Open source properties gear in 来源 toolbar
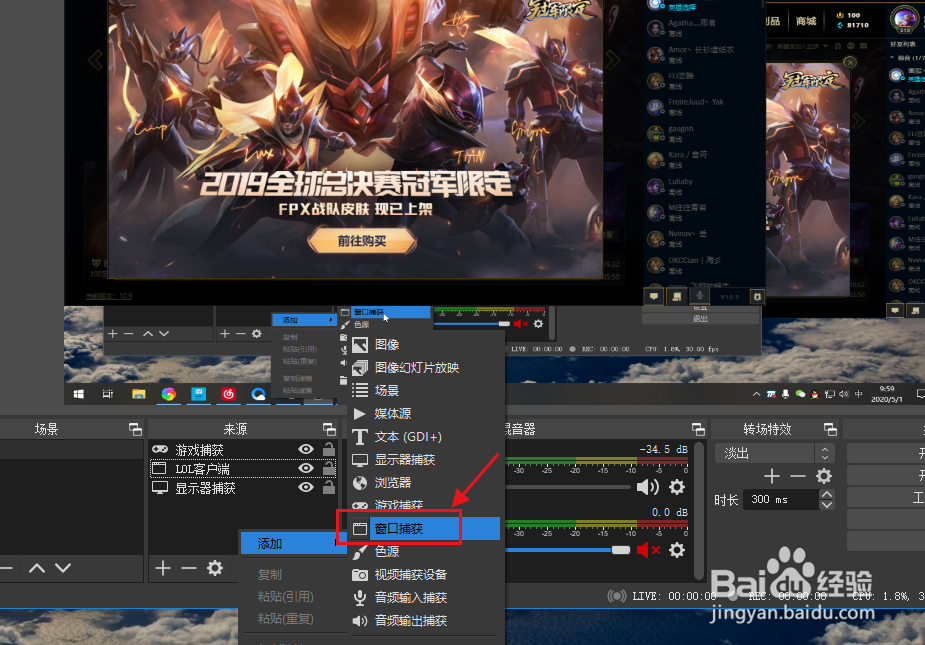This screenshot has height=645, width=925. [215, 568]
